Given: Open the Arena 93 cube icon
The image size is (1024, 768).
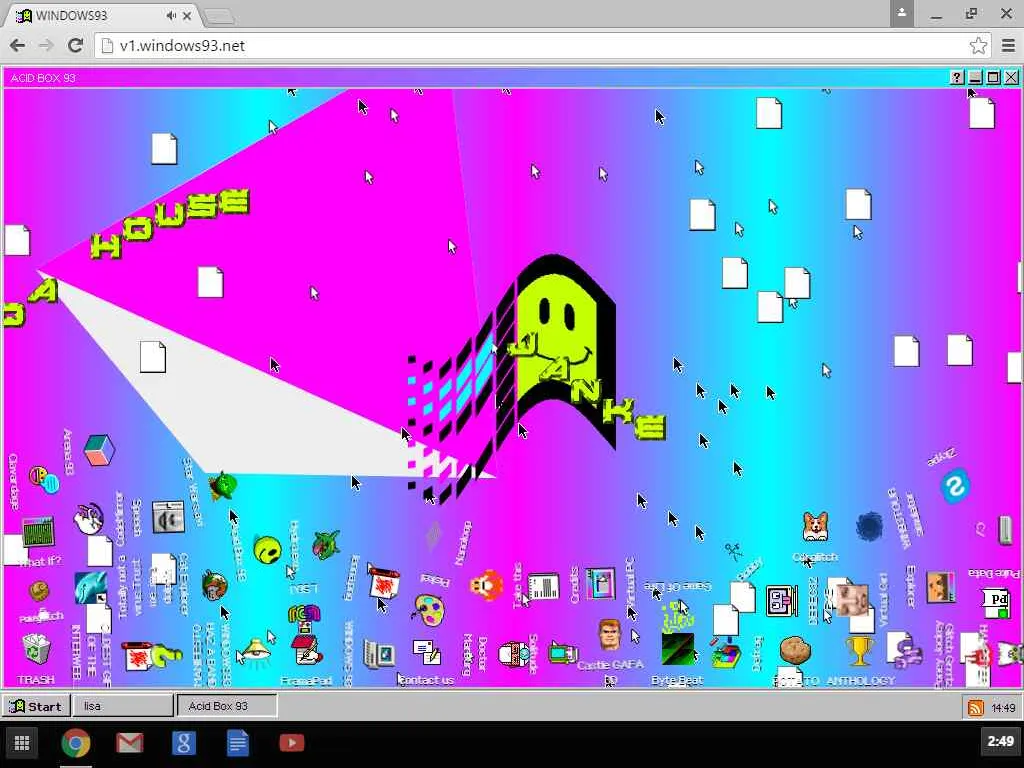Looking at the screenshot, I should tap(99, 451).
